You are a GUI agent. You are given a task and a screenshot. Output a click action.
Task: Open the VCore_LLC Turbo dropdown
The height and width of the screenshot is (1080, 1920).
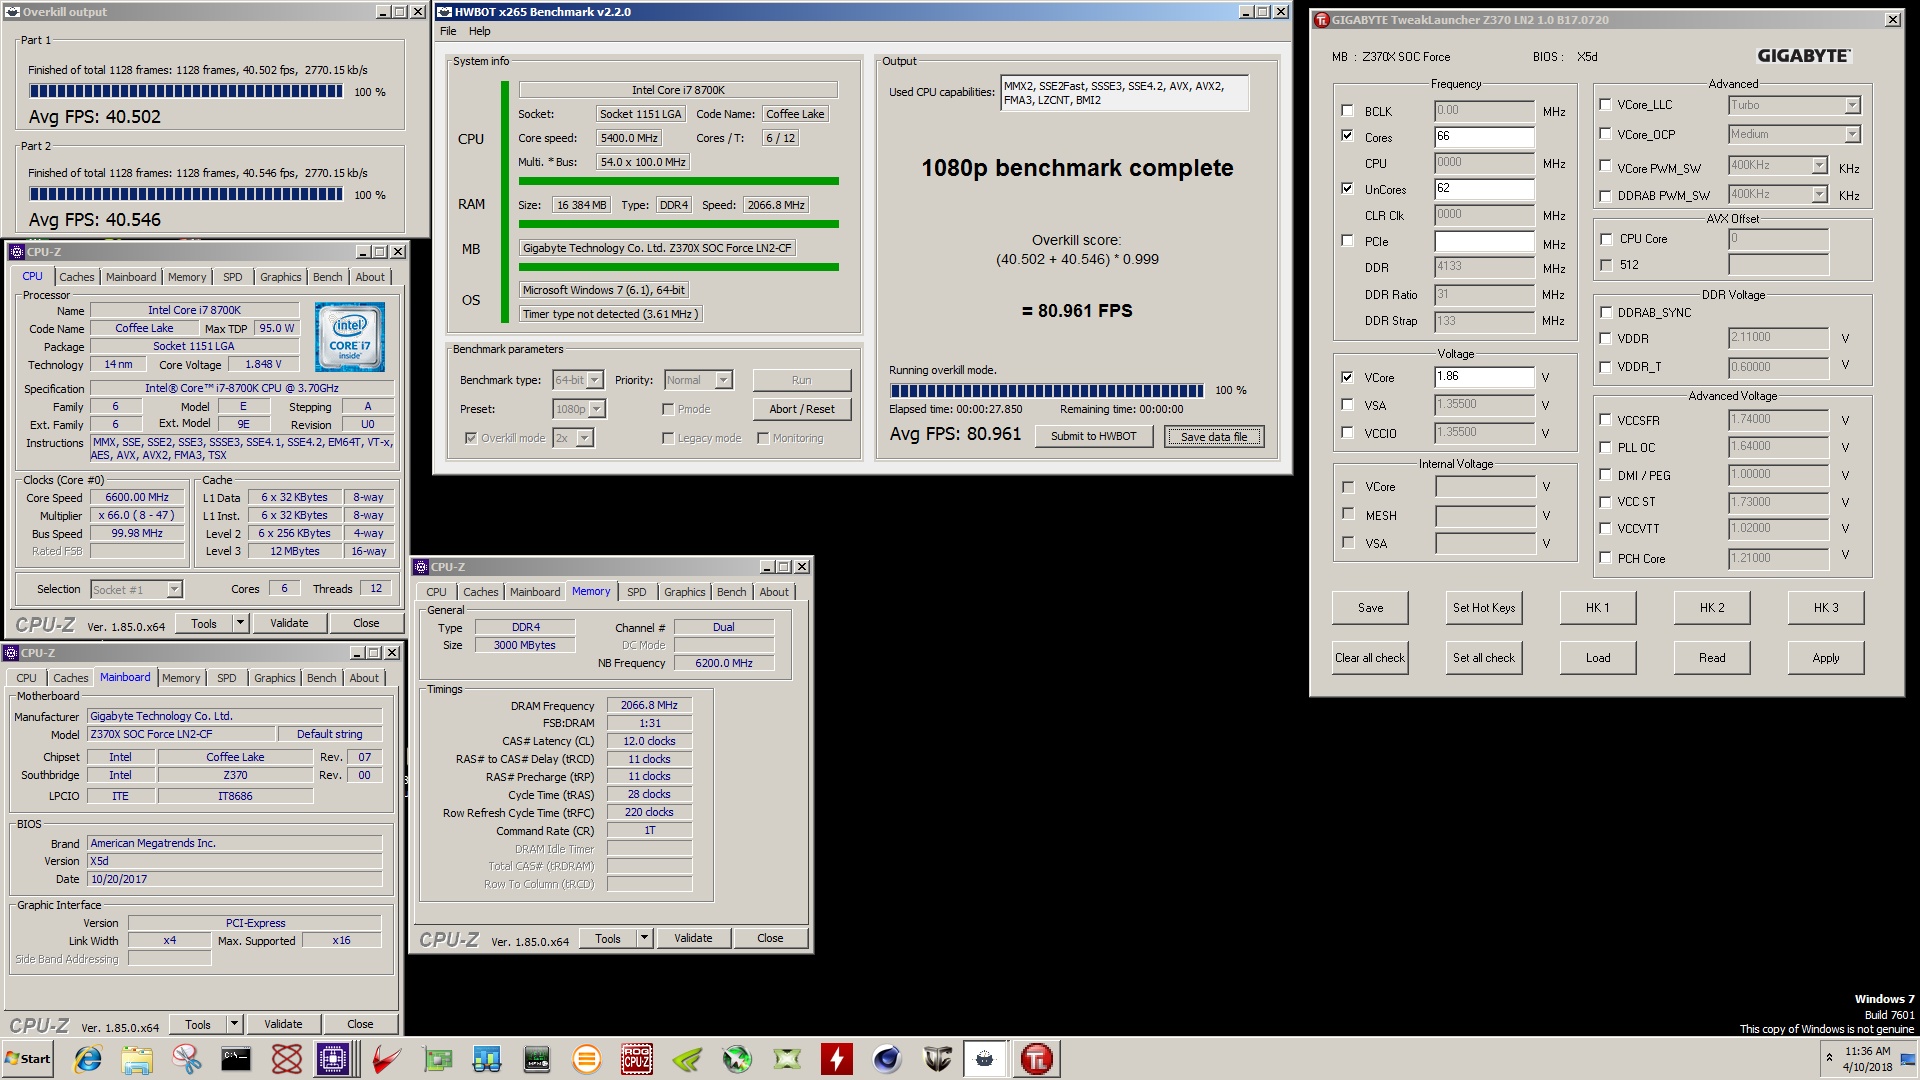click(1852, 105)
